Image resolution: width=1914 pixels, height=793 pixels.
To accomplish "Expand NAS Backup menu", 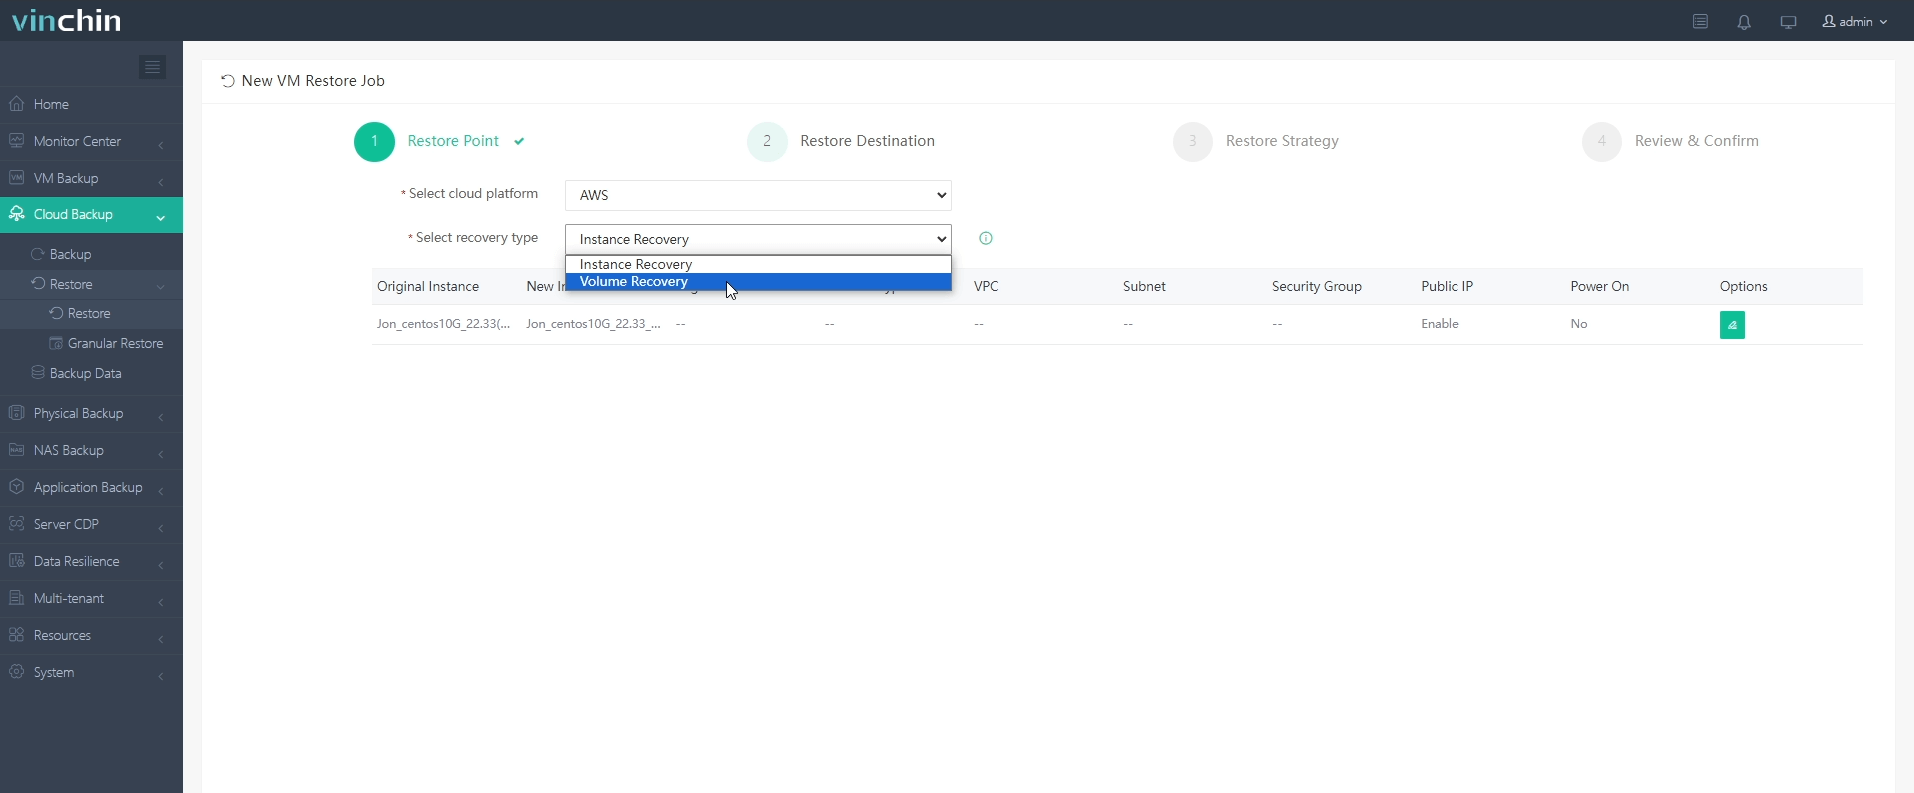I will coord(91,450).
